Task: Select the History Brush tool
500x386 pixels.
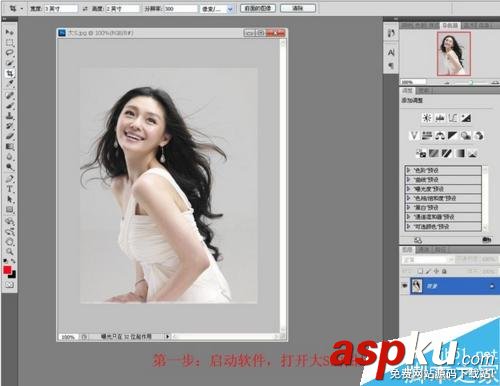Action: click(x=9, y=126)
